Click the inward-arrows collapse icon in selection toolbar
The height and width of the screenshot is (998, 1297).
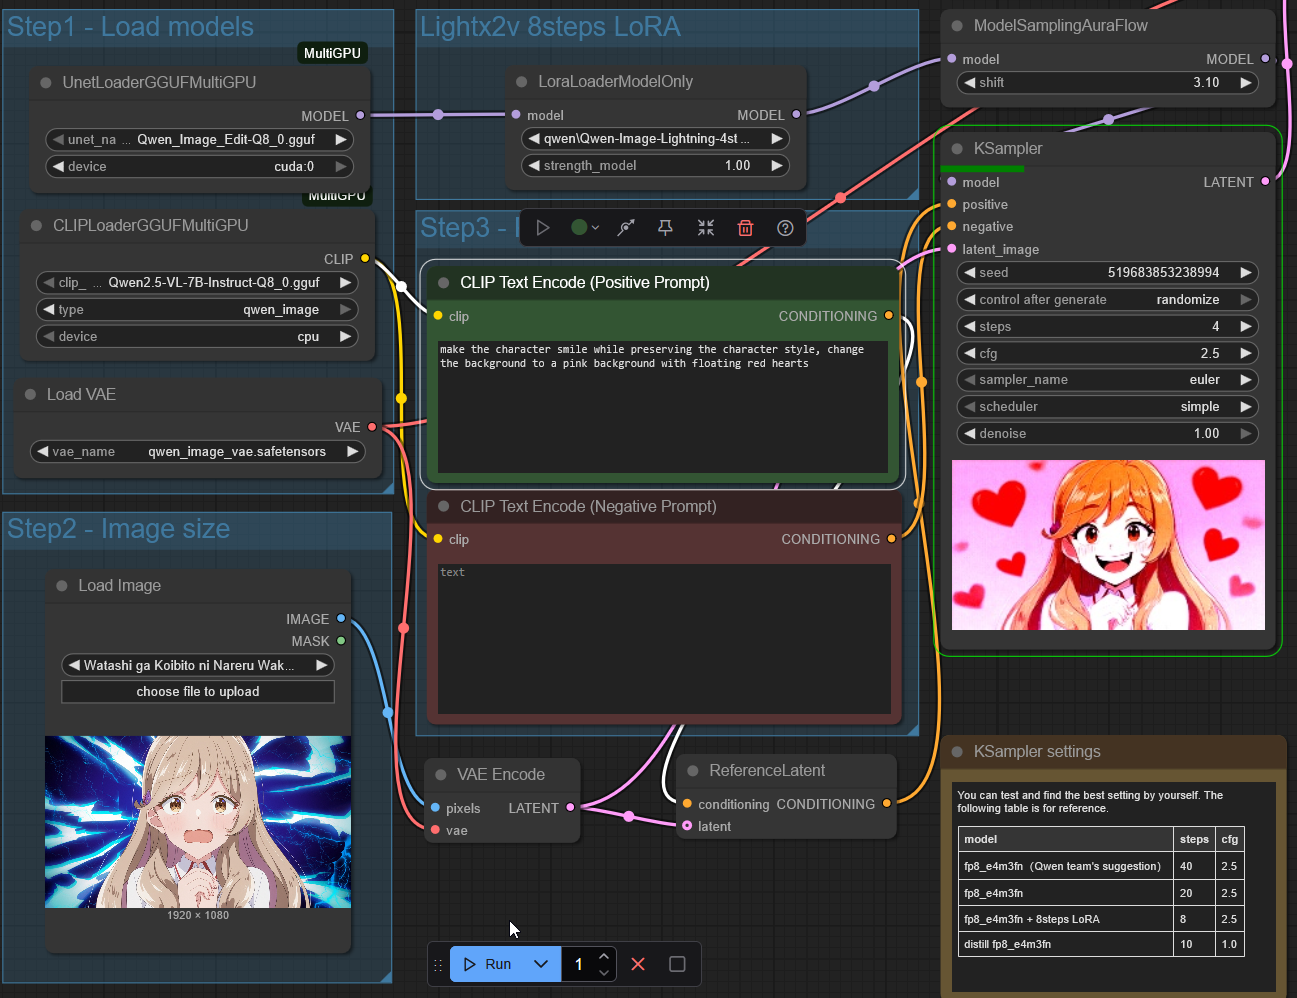tap(706, 228)
